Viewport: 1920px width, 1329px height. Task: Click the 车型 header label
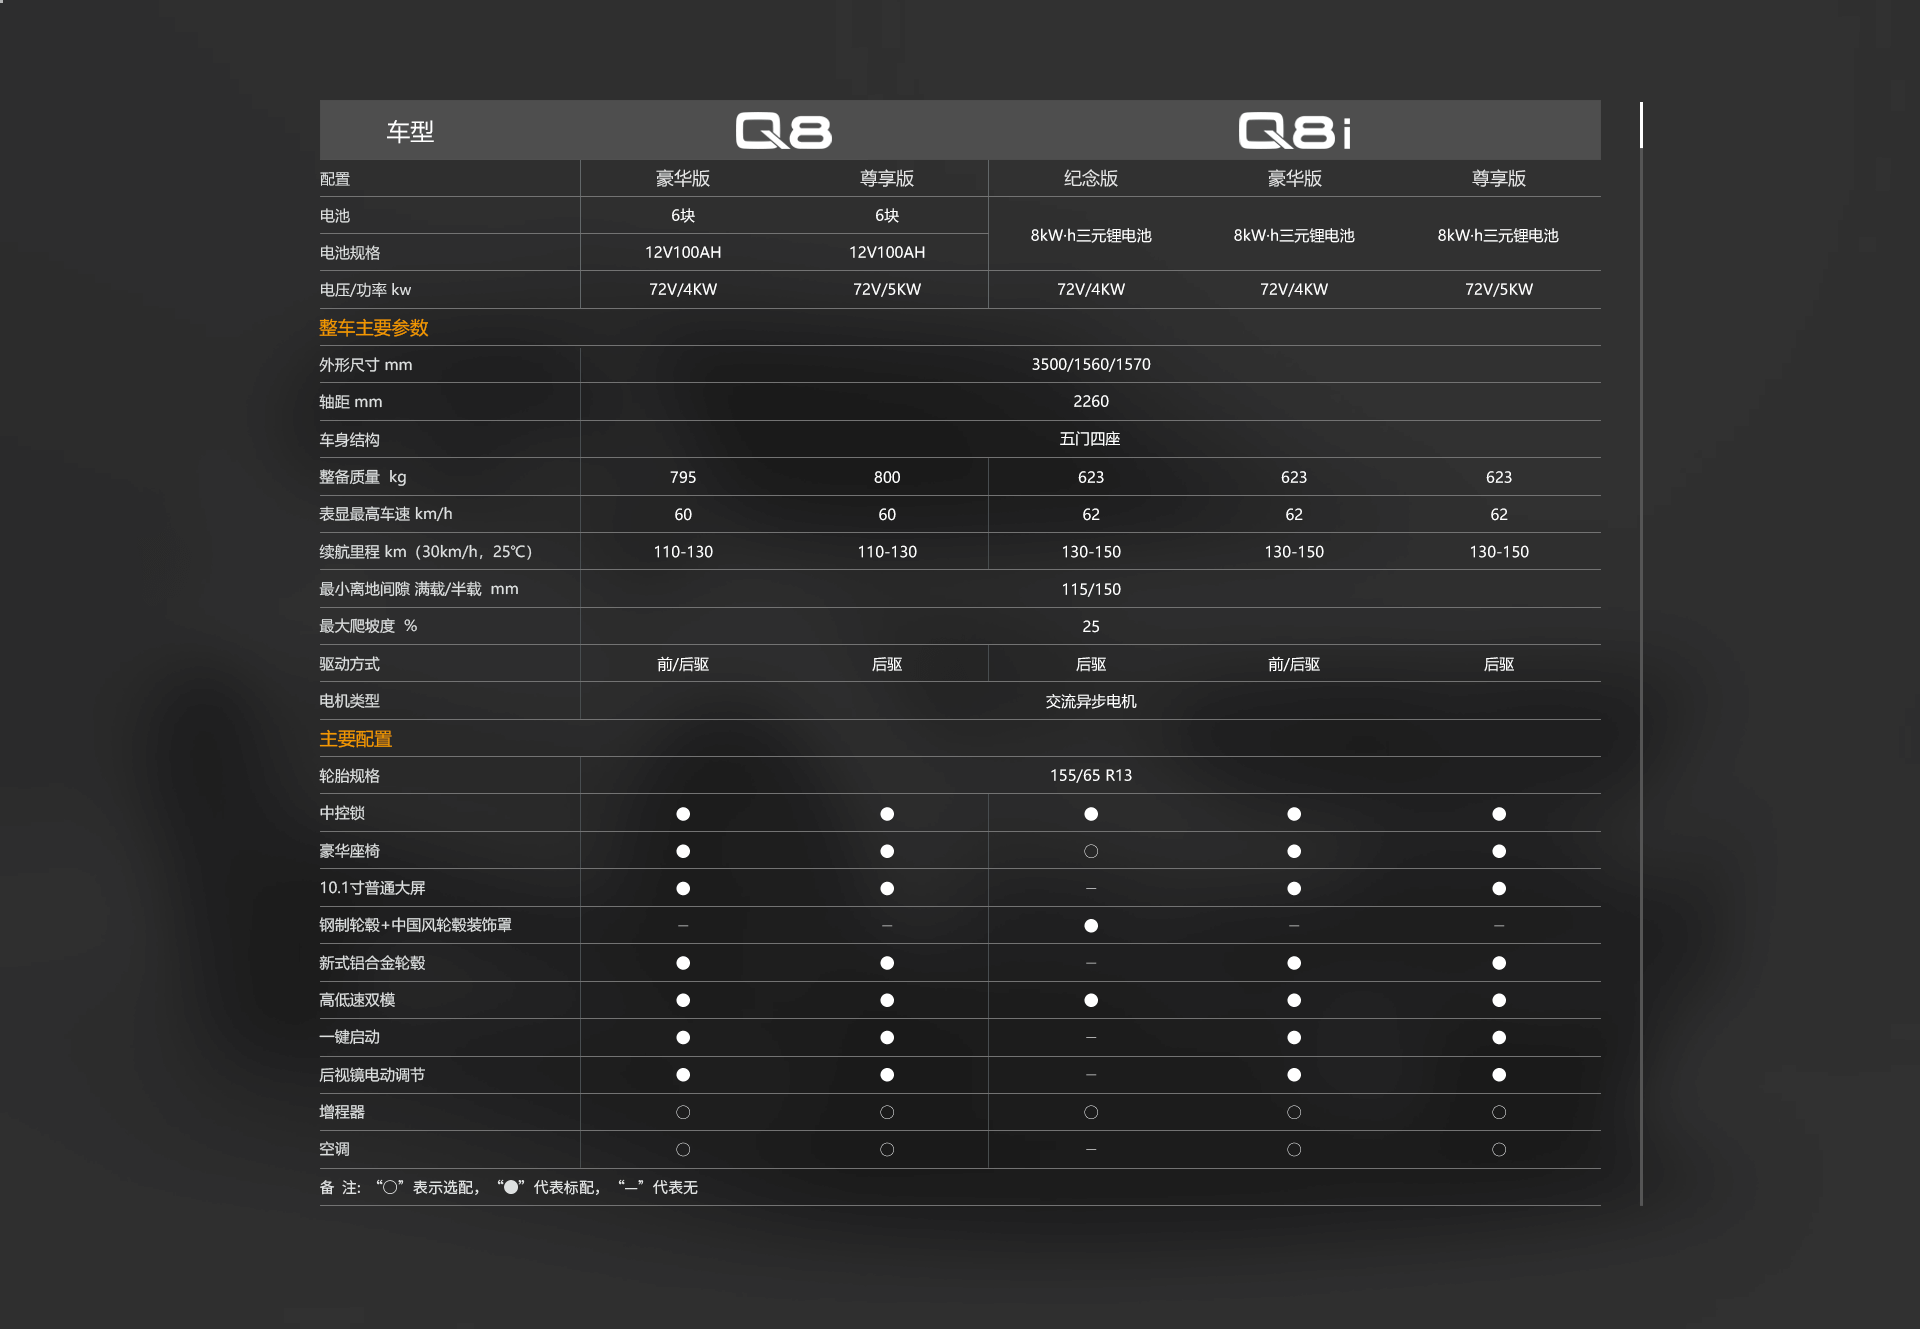pos(410,131)
